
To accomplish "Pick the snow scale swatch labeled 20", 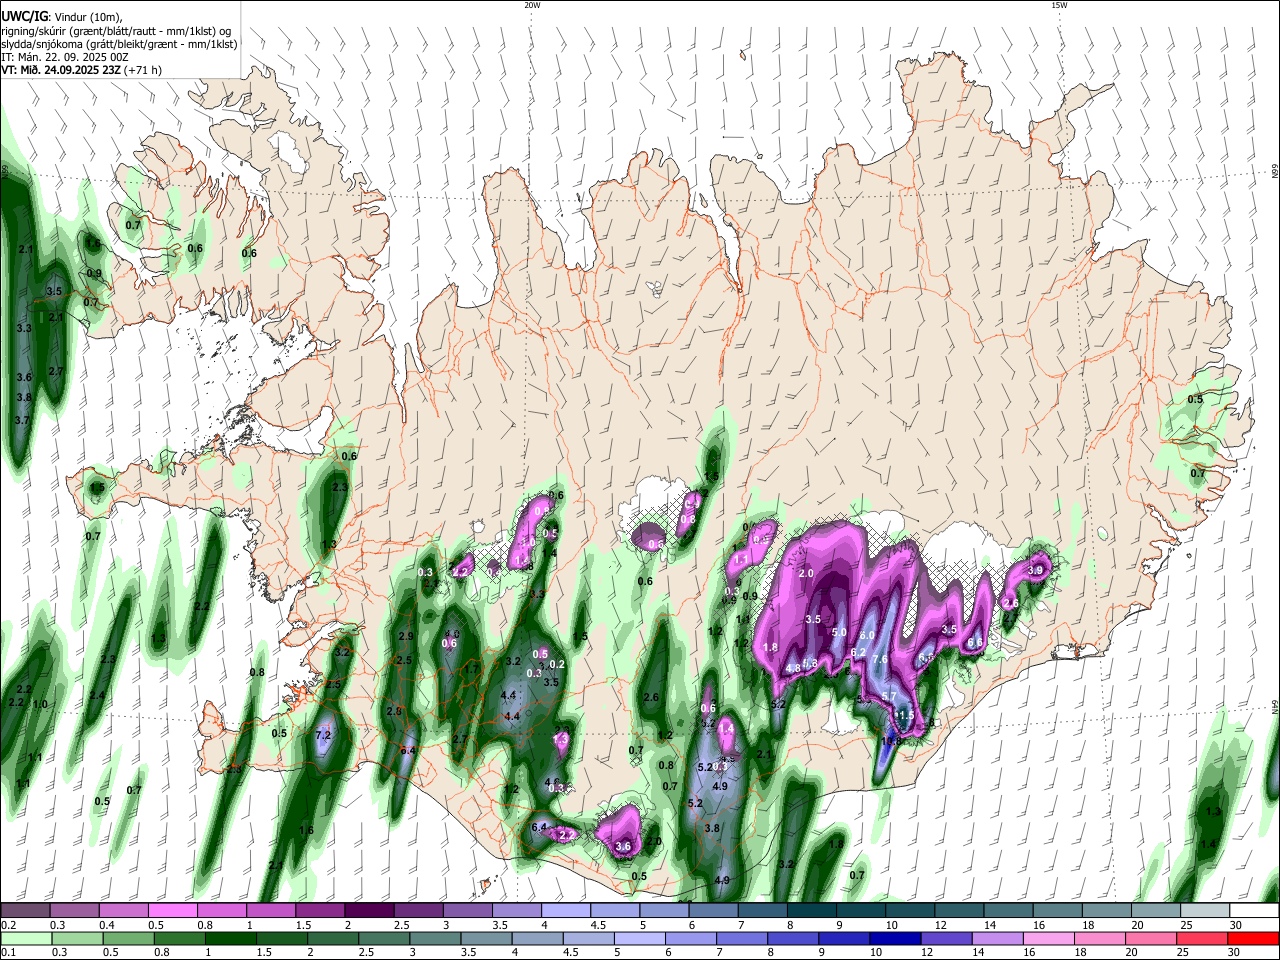I will coord(1155,910).
